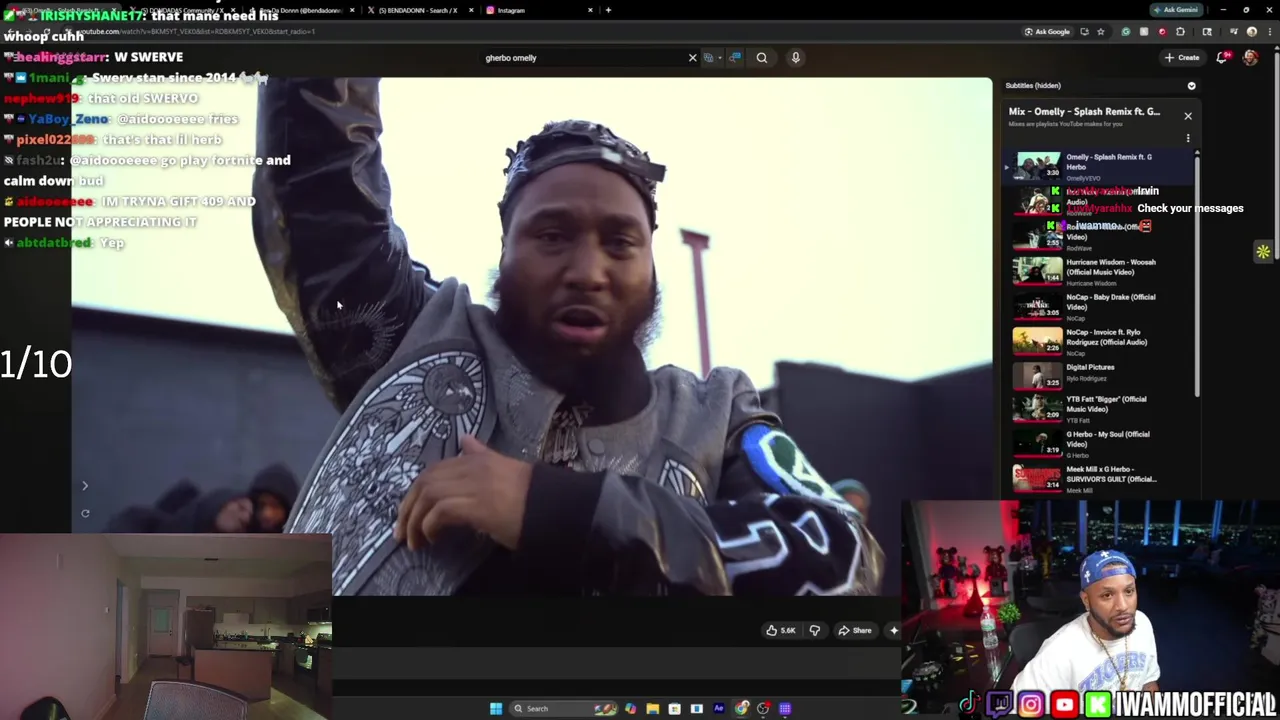
Task: Share the video
Action: 855,631
